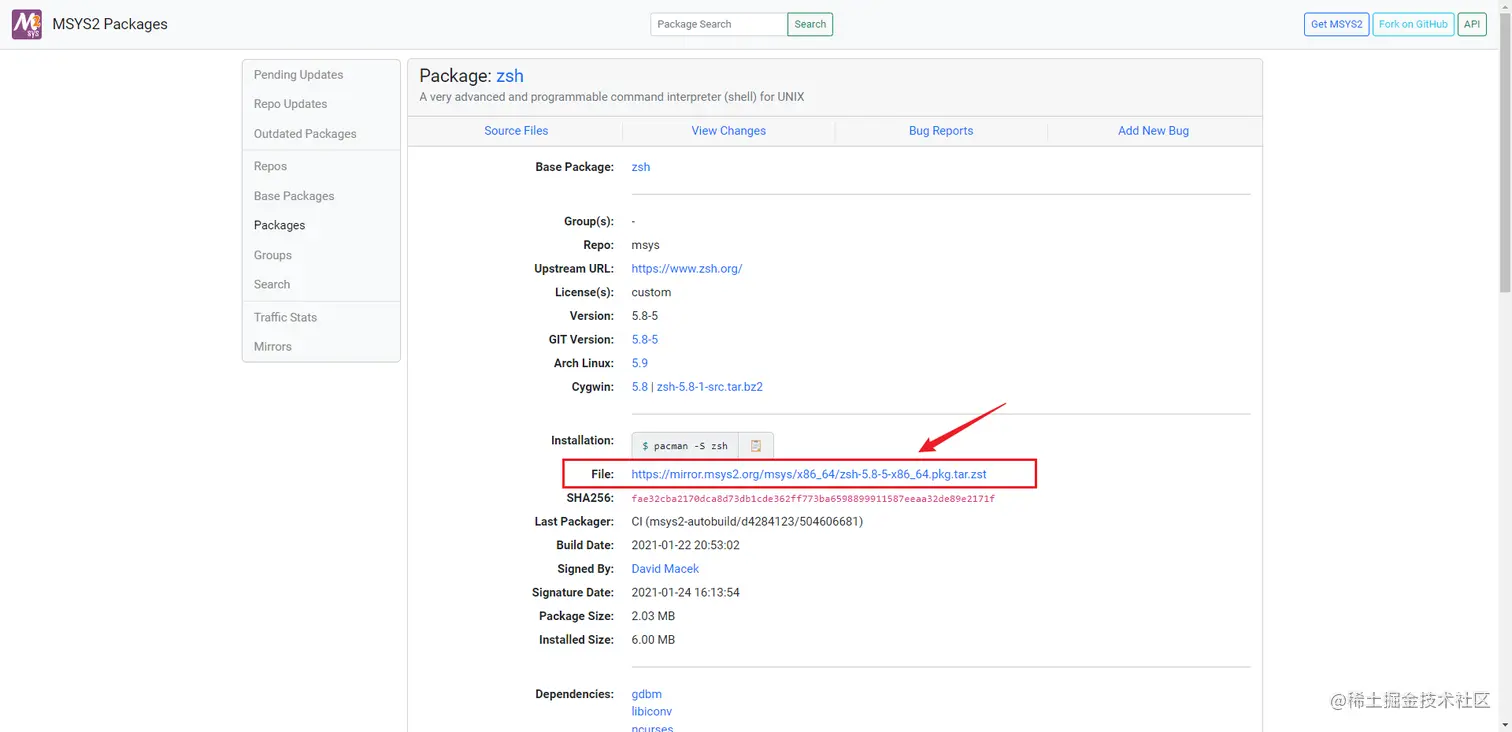Image resolution: width=1512 pixels, height=732 pixels.
Task: Visit Upstream URL https://www.zsh.org/
Action: pos(687,269)
